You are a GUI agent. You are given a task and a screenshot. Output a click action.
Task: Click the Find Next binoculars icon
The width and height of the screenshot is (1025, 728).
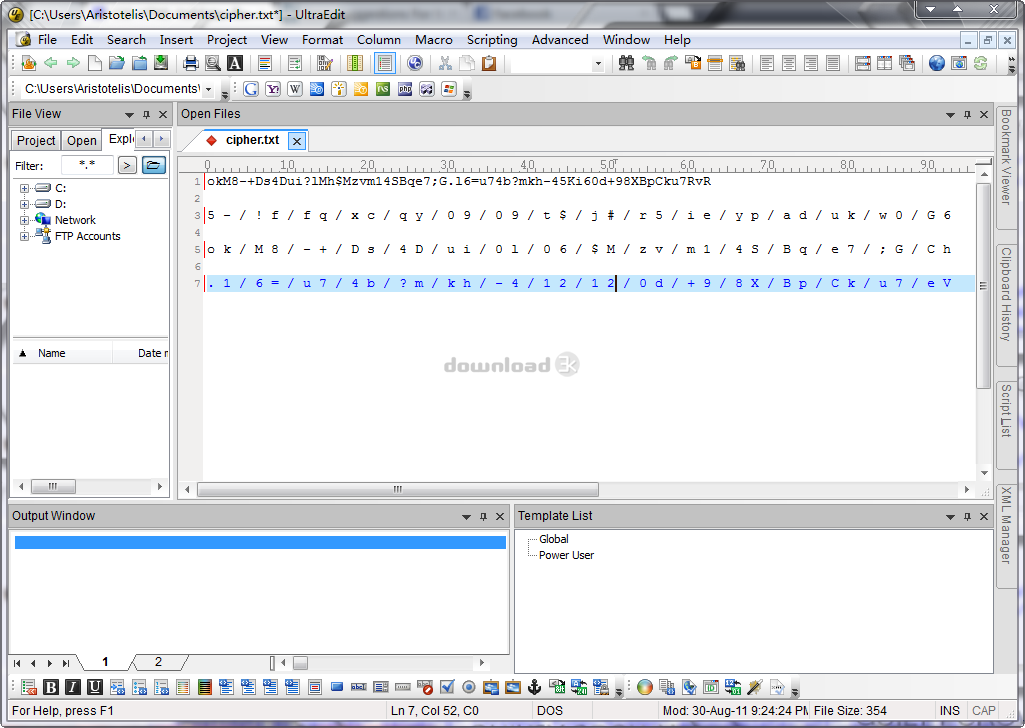pyautogui.click(x=671, y=63)
